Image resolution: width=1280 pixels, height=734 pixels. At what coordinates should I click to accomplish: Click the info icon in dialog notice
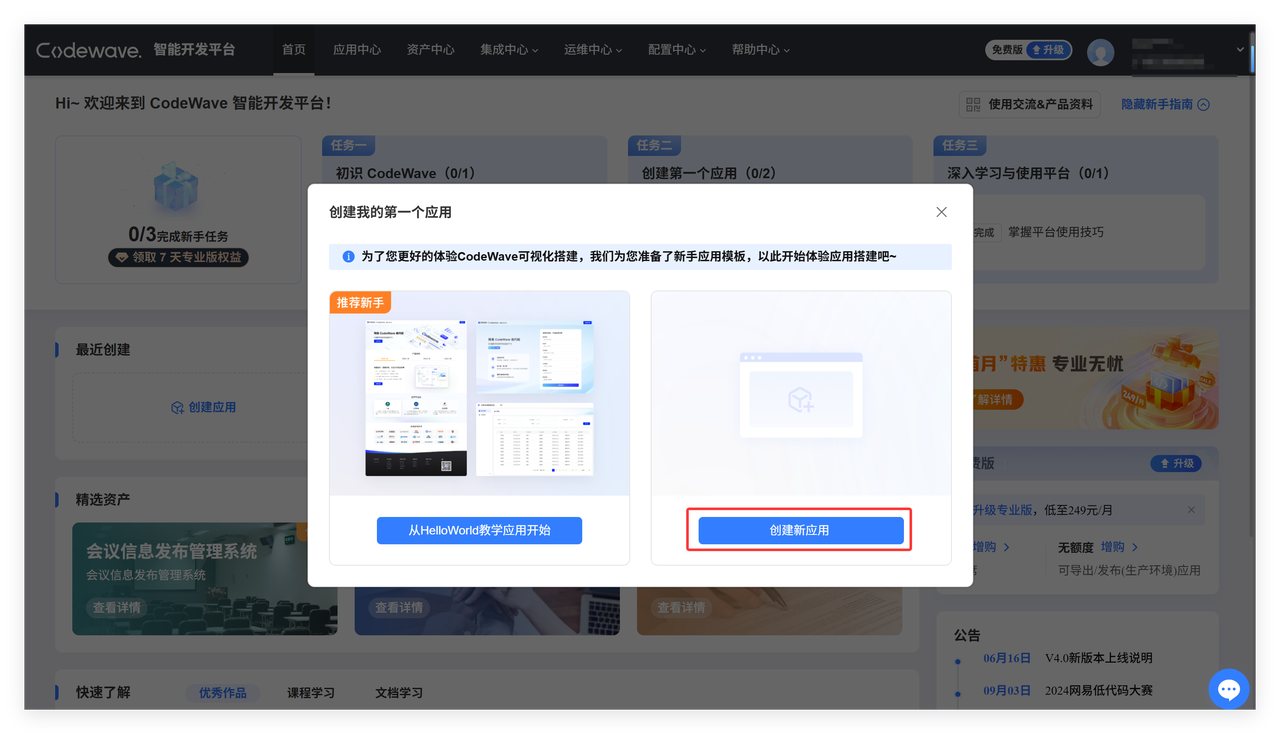[x=348, y=257]
